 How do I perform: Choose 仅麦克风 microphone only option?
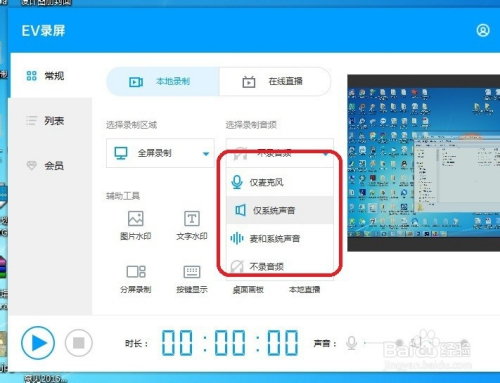tap(280, 182)
